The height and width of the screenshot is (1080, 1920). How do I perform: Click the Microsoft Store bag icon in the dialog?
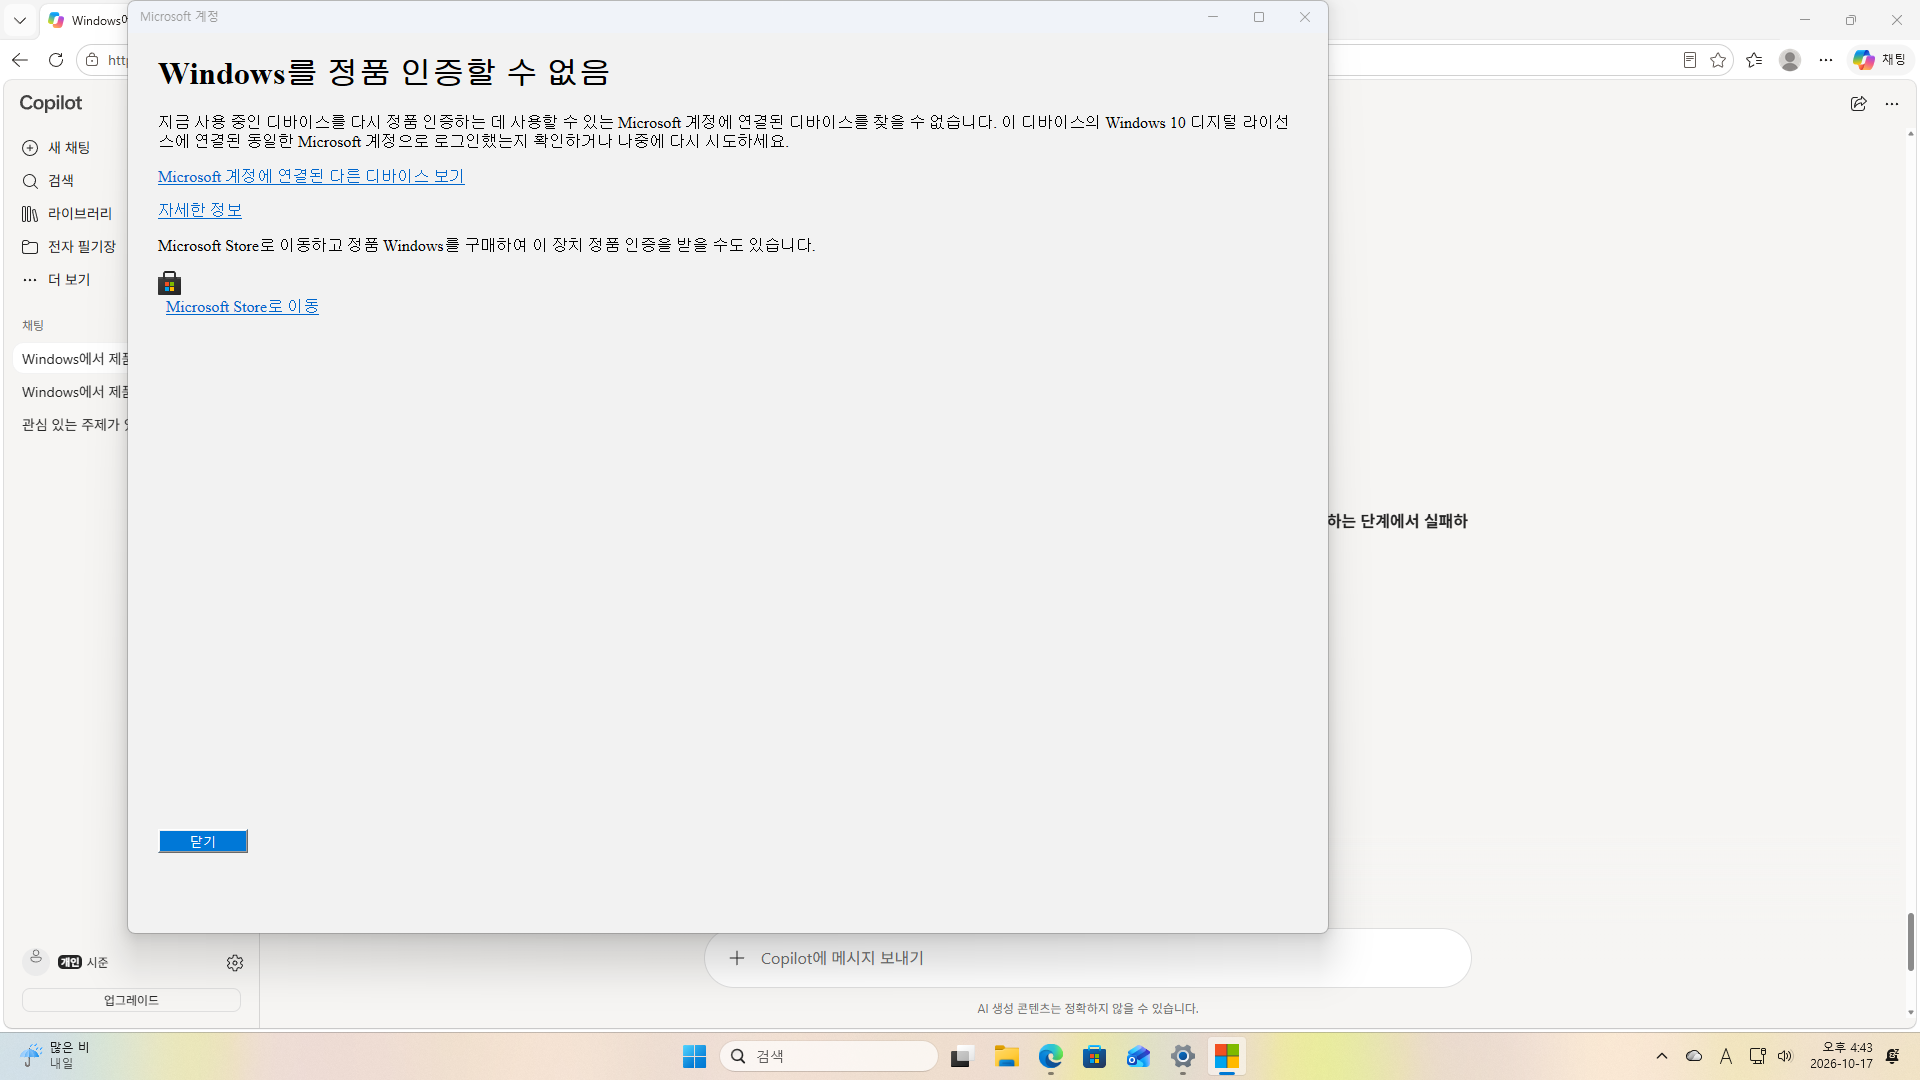(x=170, y=283)
